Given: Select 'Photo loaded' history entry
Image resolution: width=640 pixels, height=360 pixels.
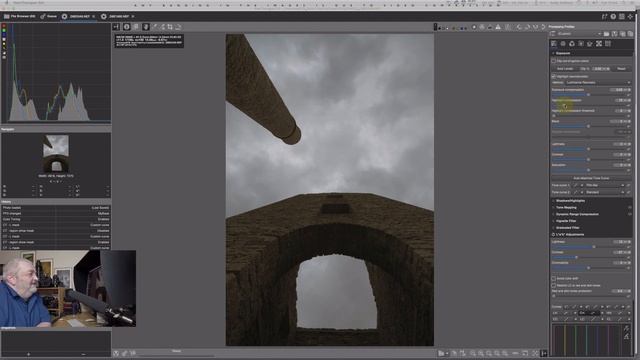Looking at the screenshot, I should 56,208.
